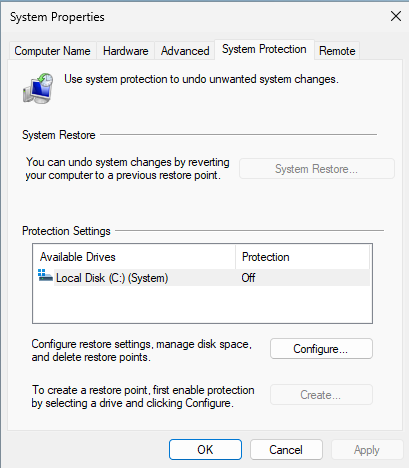Confirm with the OK button

[205, 450]
